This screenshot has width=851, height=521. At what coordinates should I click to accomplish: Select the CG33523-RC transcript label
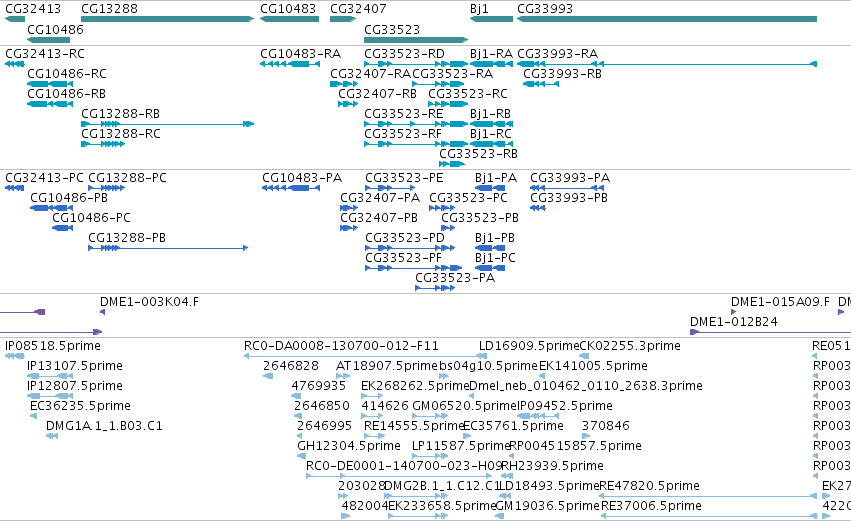pyautogui.click(x=468, y=94)
